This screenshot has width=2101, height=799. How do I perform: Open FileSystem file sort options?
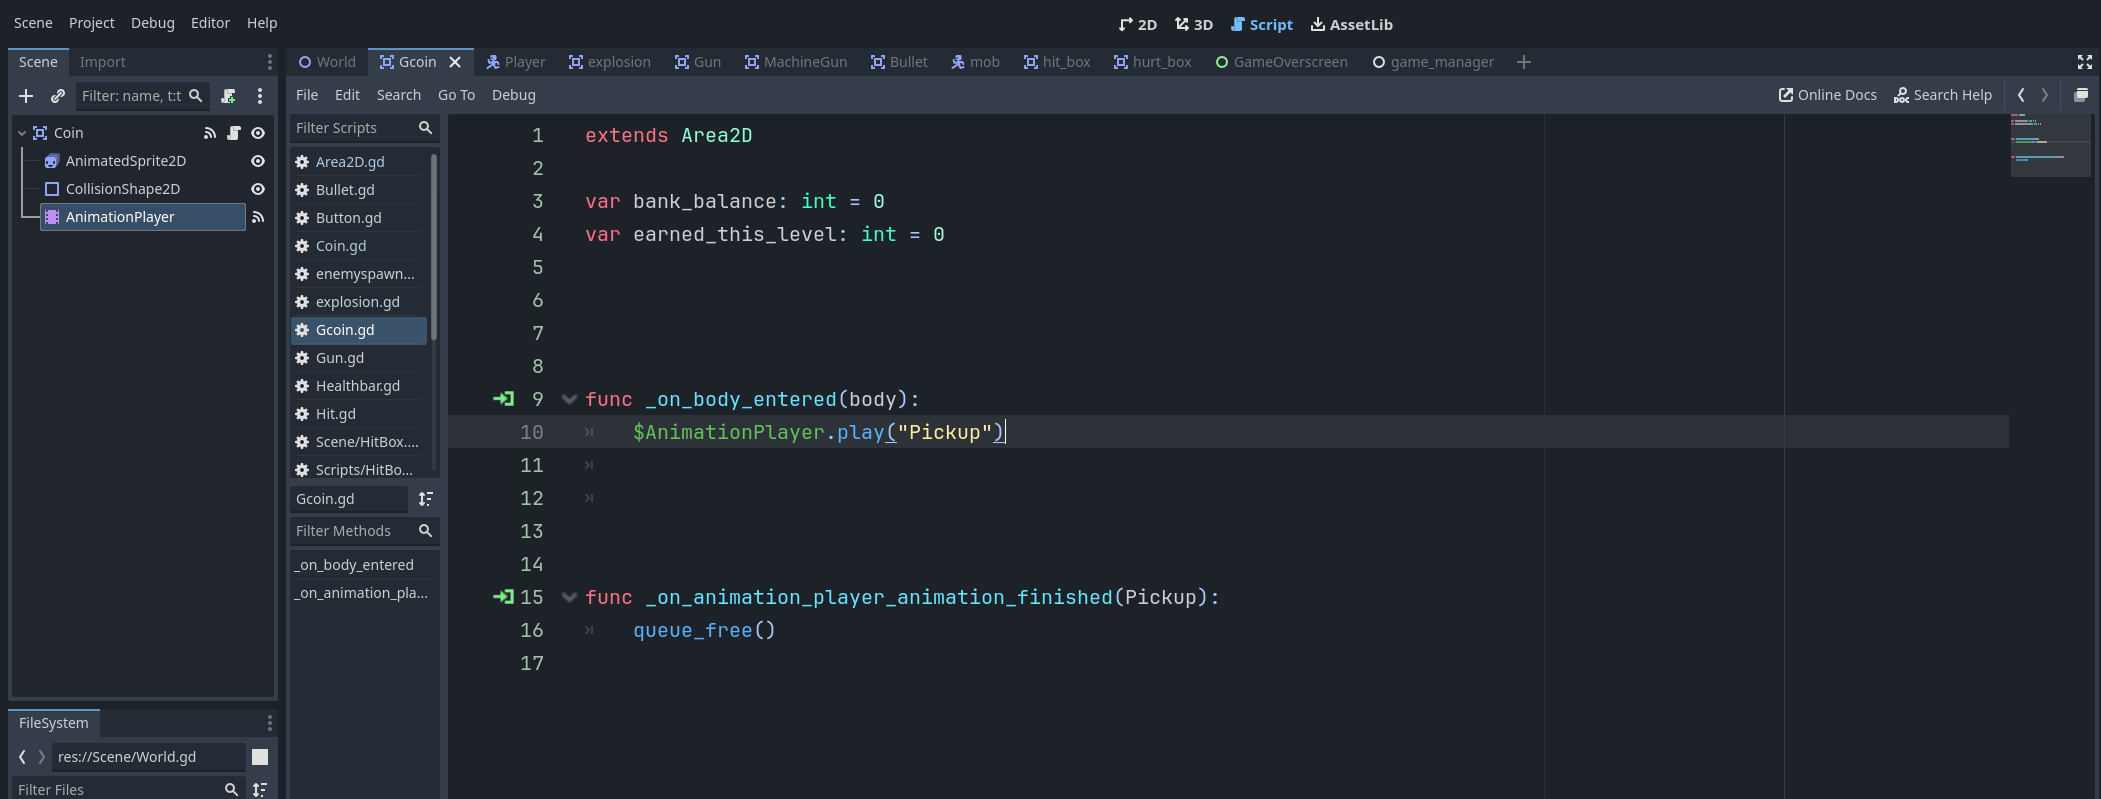[x=260, y=789]
